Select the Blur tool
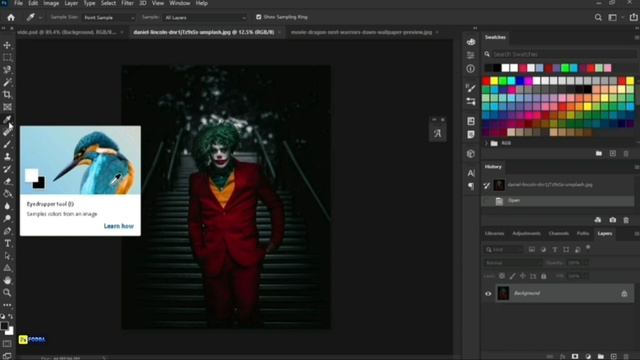 coord(7,206)
